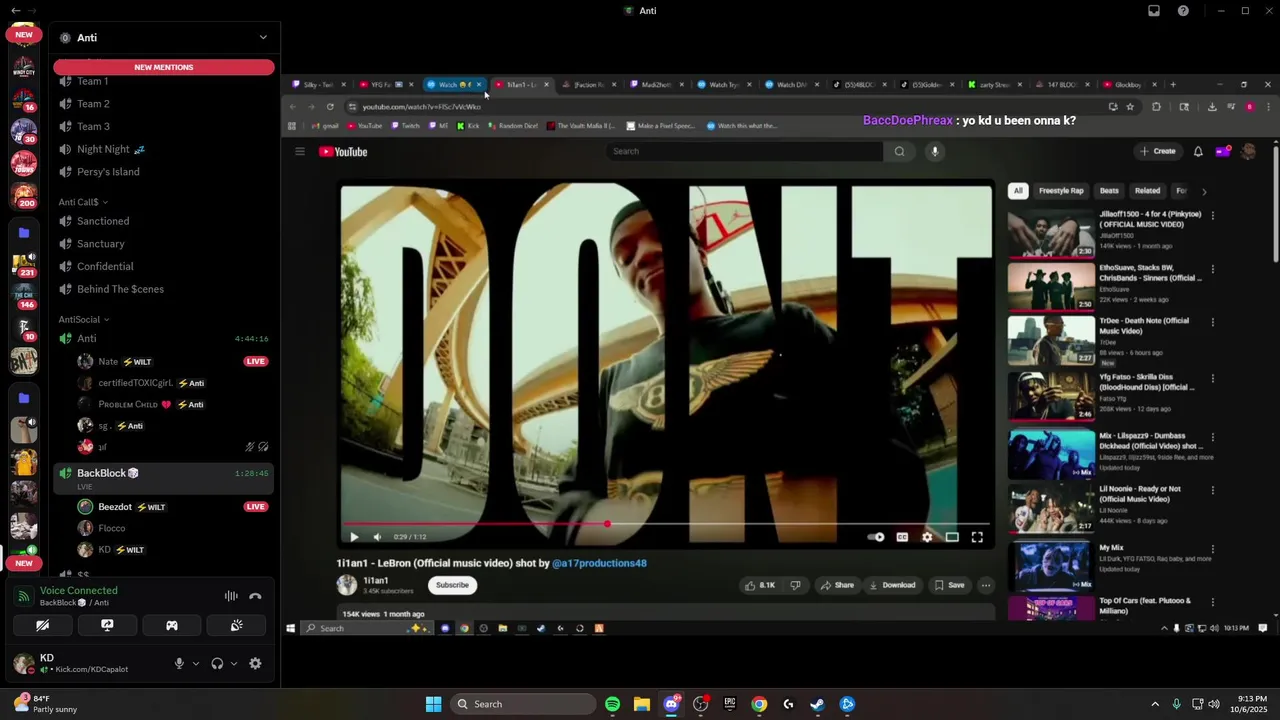
Task: Open headphone output options arrow
Action: [x=234, y=663]
